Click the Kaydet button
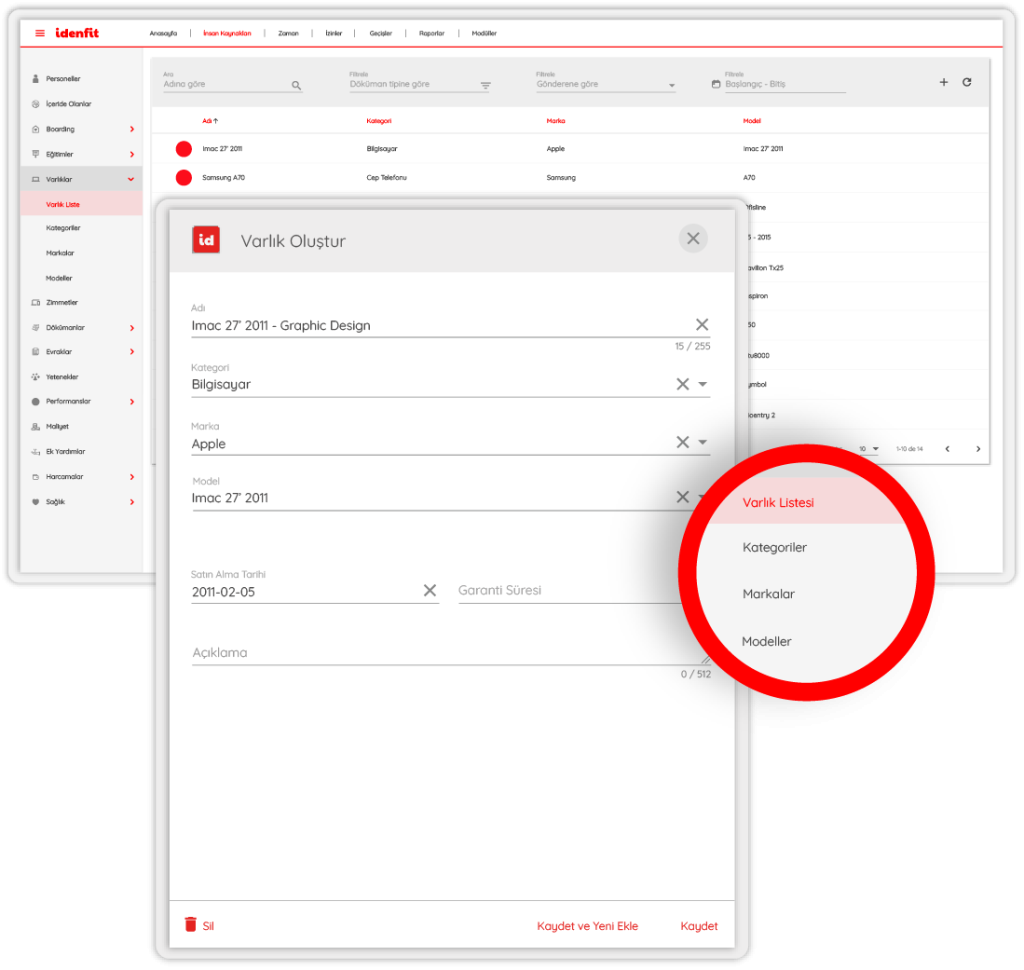The image size is (1024, 970). 699,926
